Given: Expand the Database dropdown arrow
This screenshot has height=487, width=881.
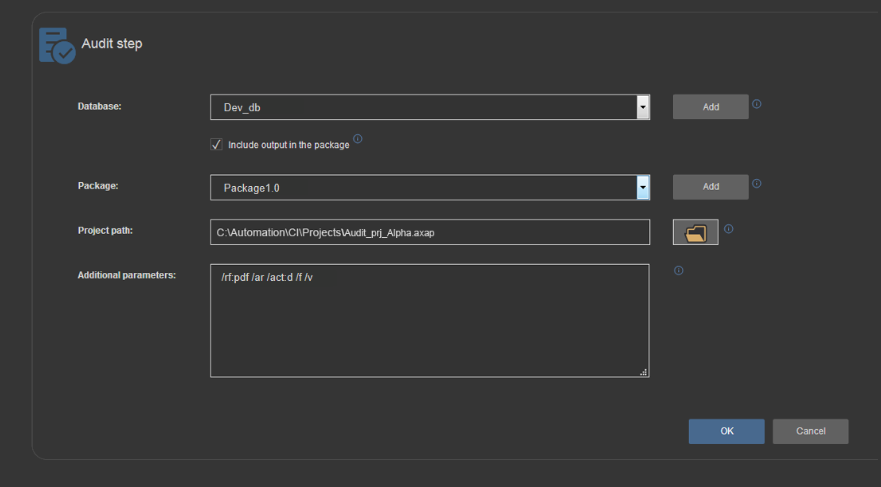Looking at the screenshot, I should (643, 107).
